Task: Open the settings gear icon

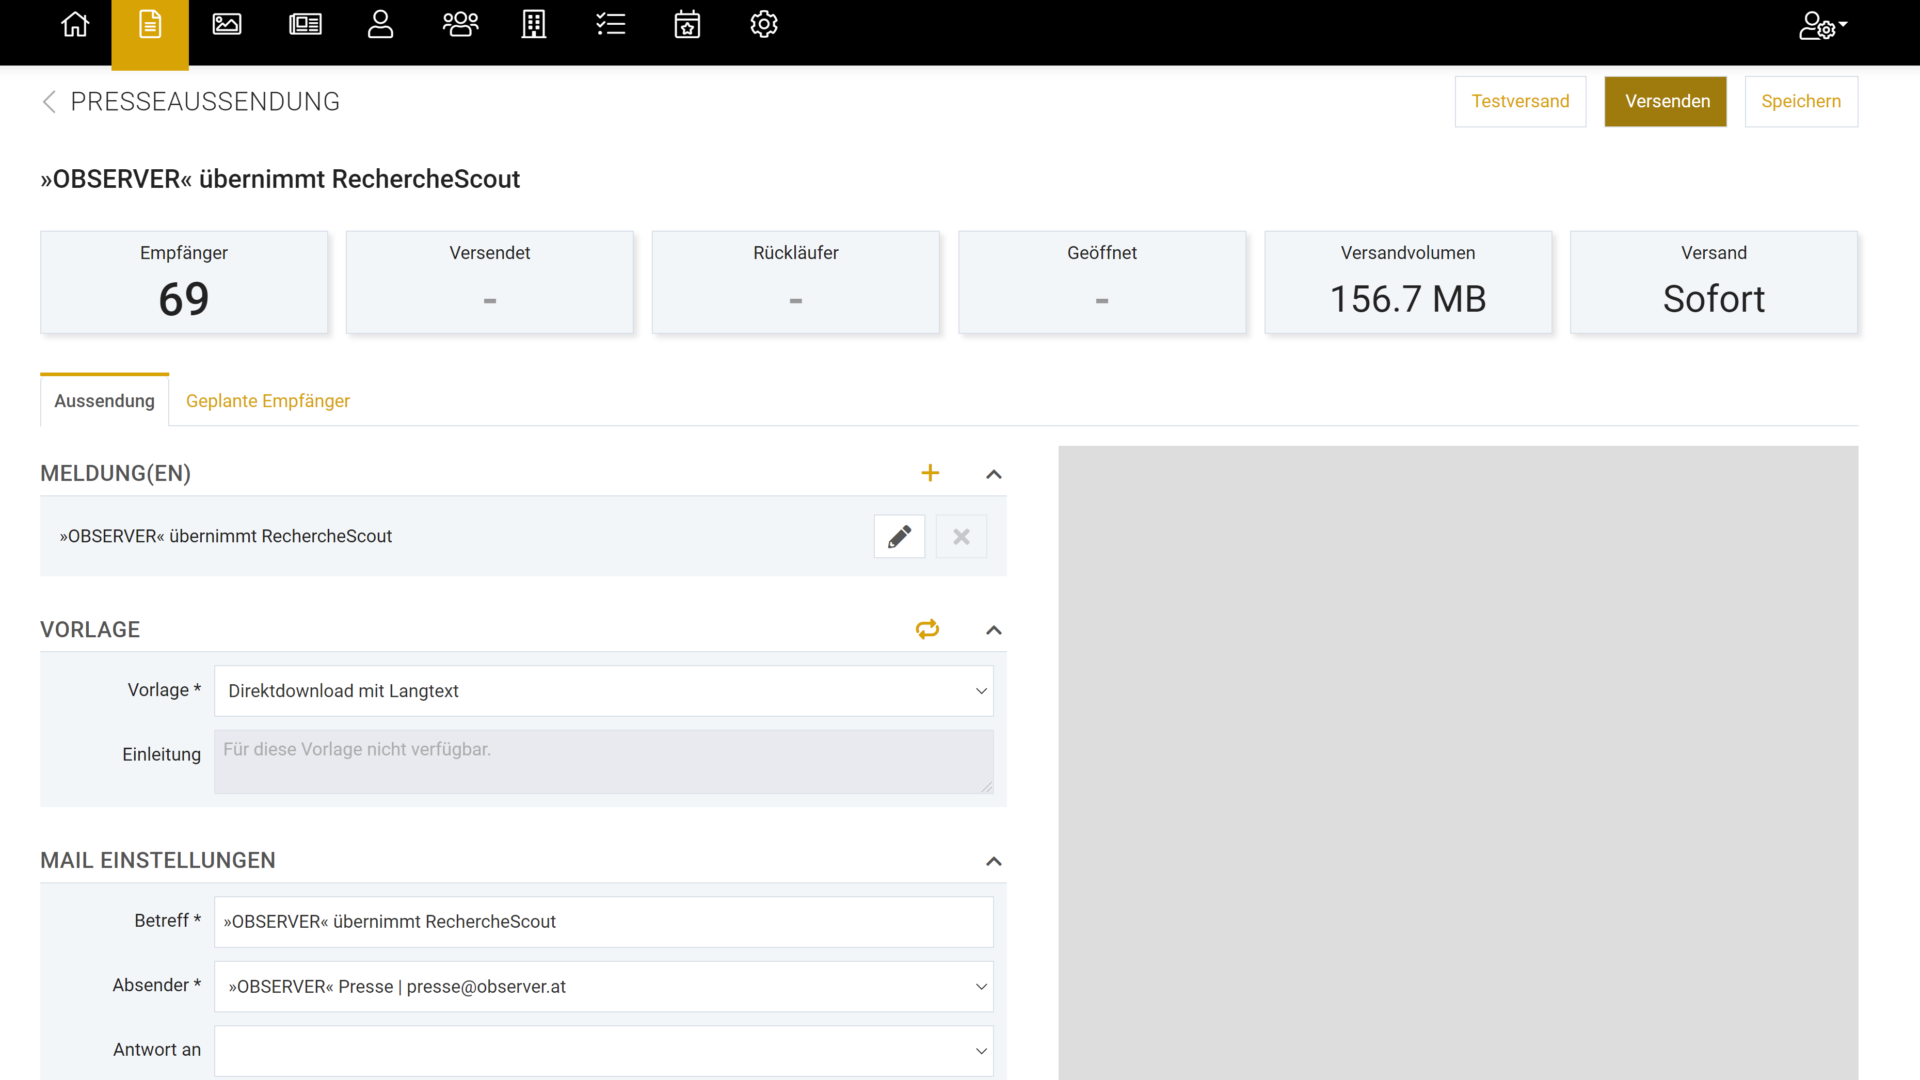Action: tap(764, 24)
